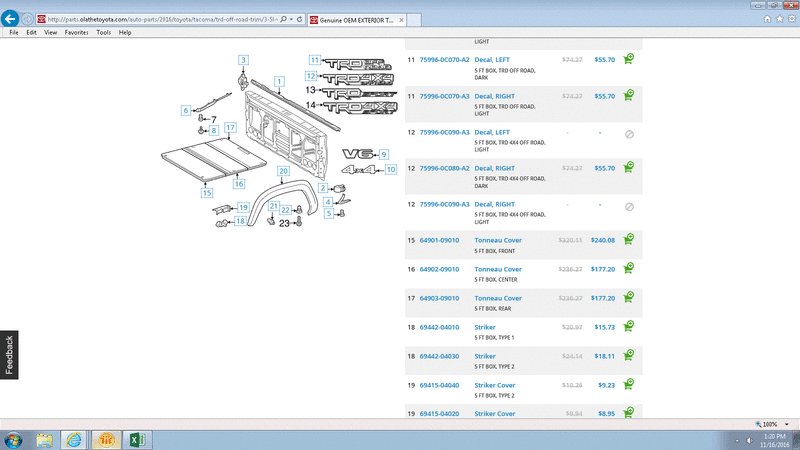800x450 pixels.
Task: Open Internet Explorer from the taskbar
Action: coord(74,440)
